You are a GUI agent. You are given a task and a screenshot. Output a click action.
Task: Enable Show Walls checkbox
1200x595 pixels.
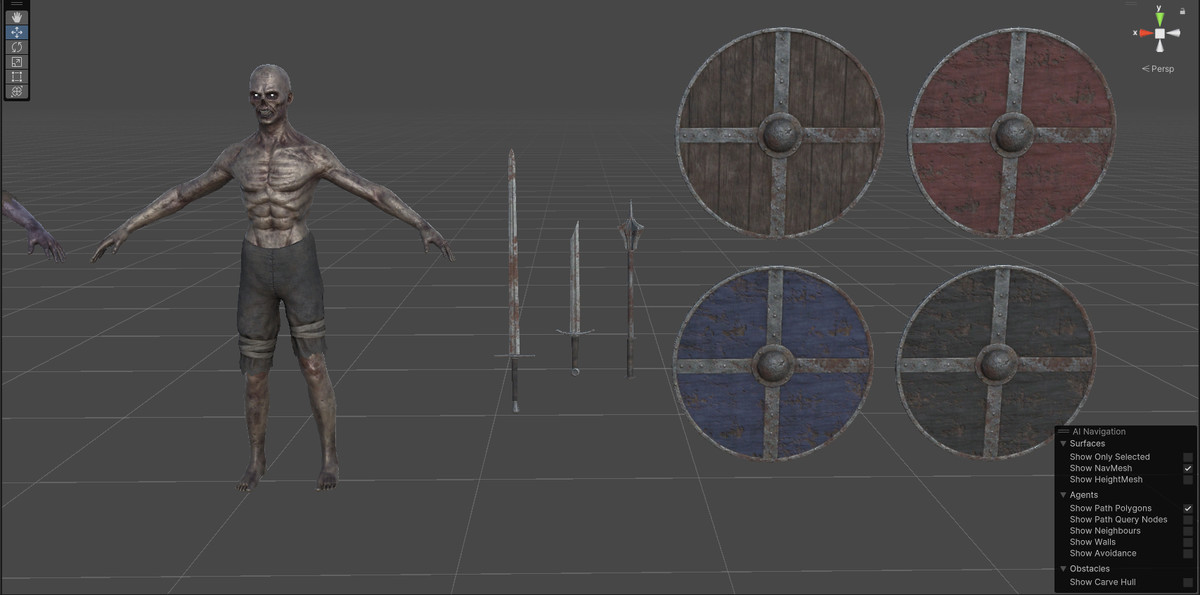(1188, 542)
